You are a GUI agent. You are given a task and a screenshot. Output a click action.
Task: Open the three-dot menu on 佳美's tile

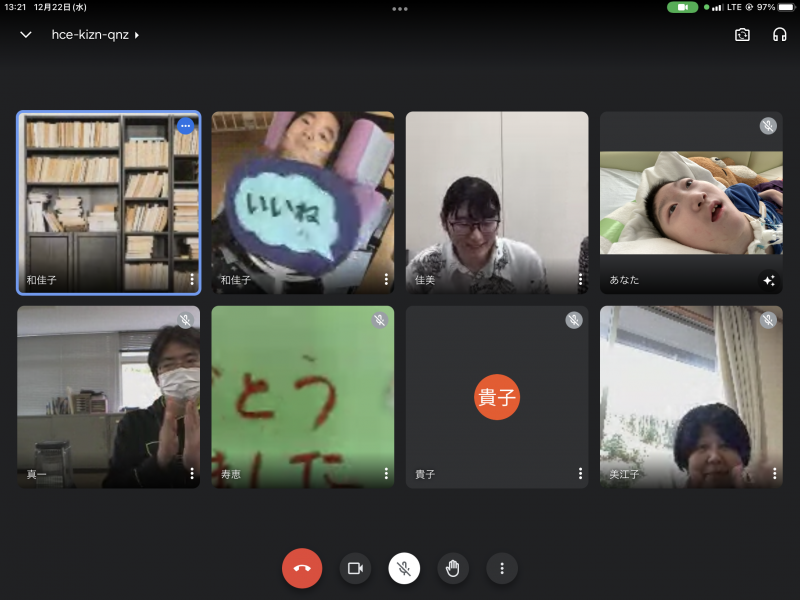point(579,280)
